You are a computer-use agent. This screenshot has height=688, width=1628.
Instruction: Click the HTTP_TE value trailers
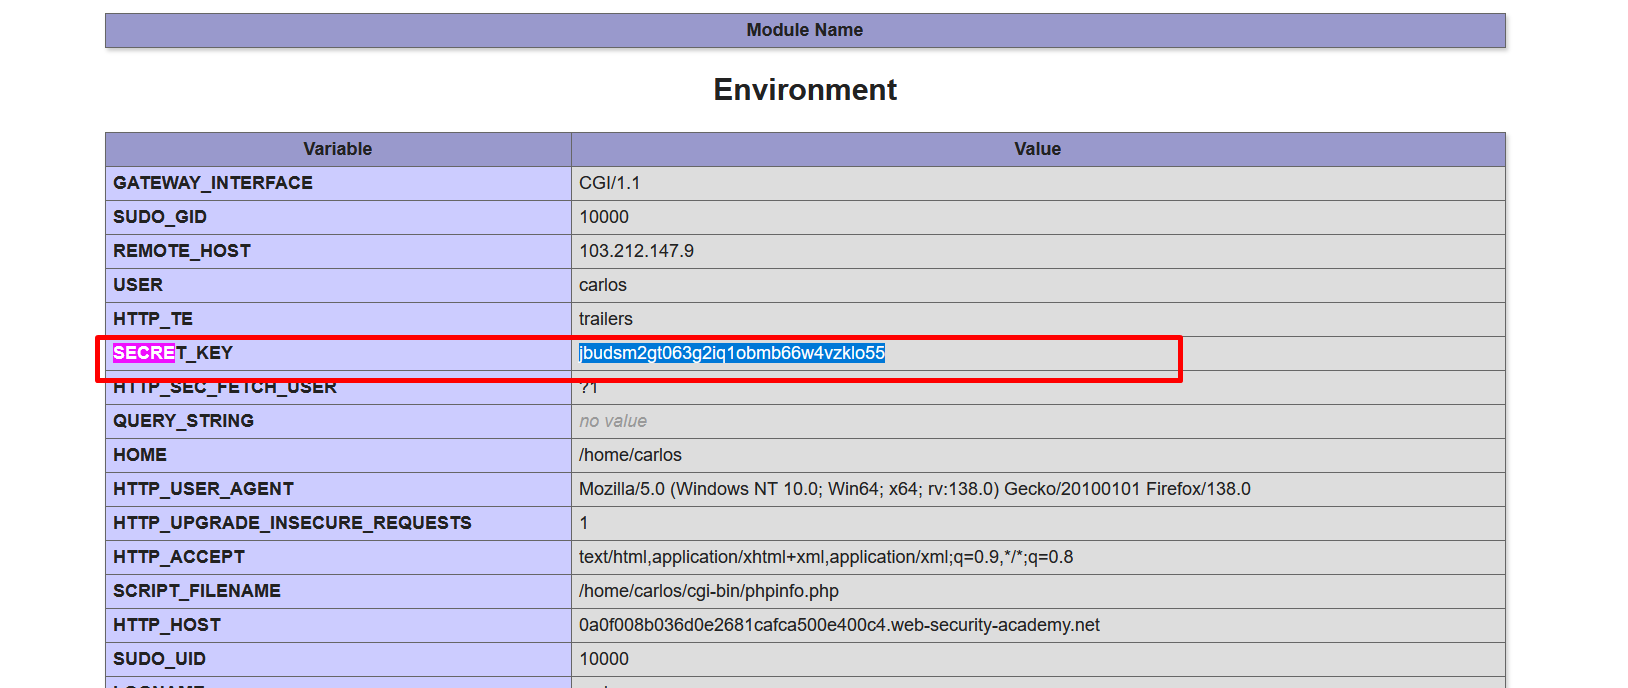tap(605, 319)
